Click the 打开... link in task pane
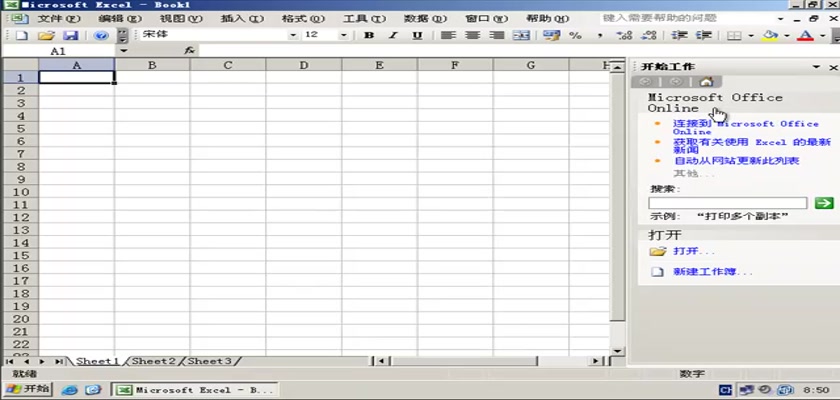The image size is (840, 400). click(694, 251)
